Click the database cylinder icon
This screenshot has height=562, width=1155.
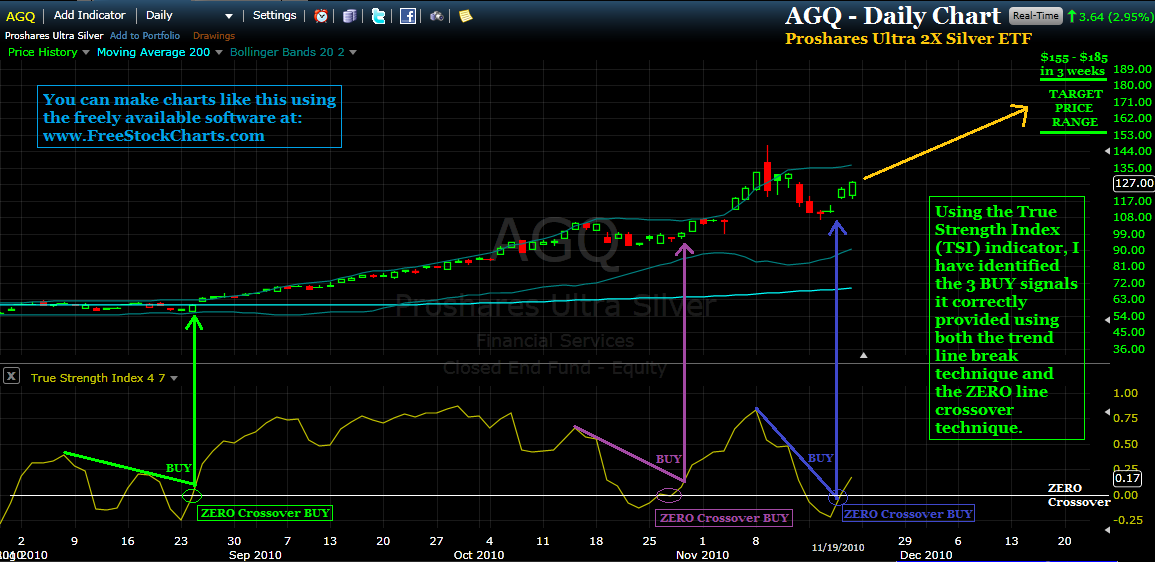(350, 15)
